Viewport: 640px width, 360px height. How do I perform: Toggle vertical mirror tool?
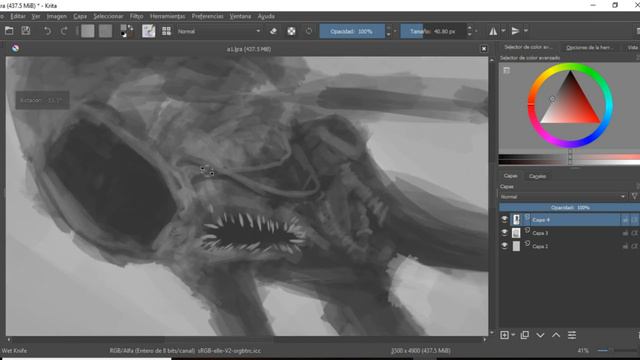(x=516, y=31)
